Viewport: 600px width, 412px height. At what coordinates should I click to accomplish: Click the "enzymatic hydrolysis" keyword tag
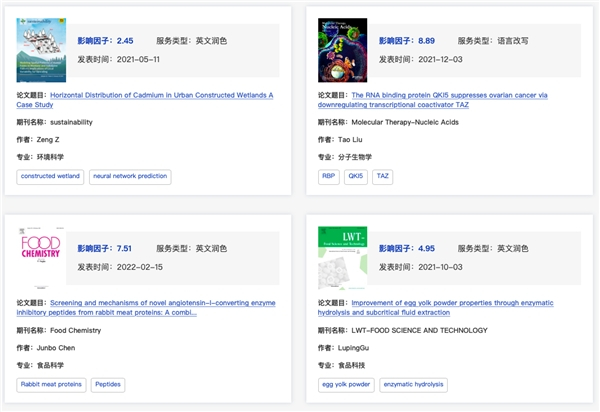tap(414, 384)
